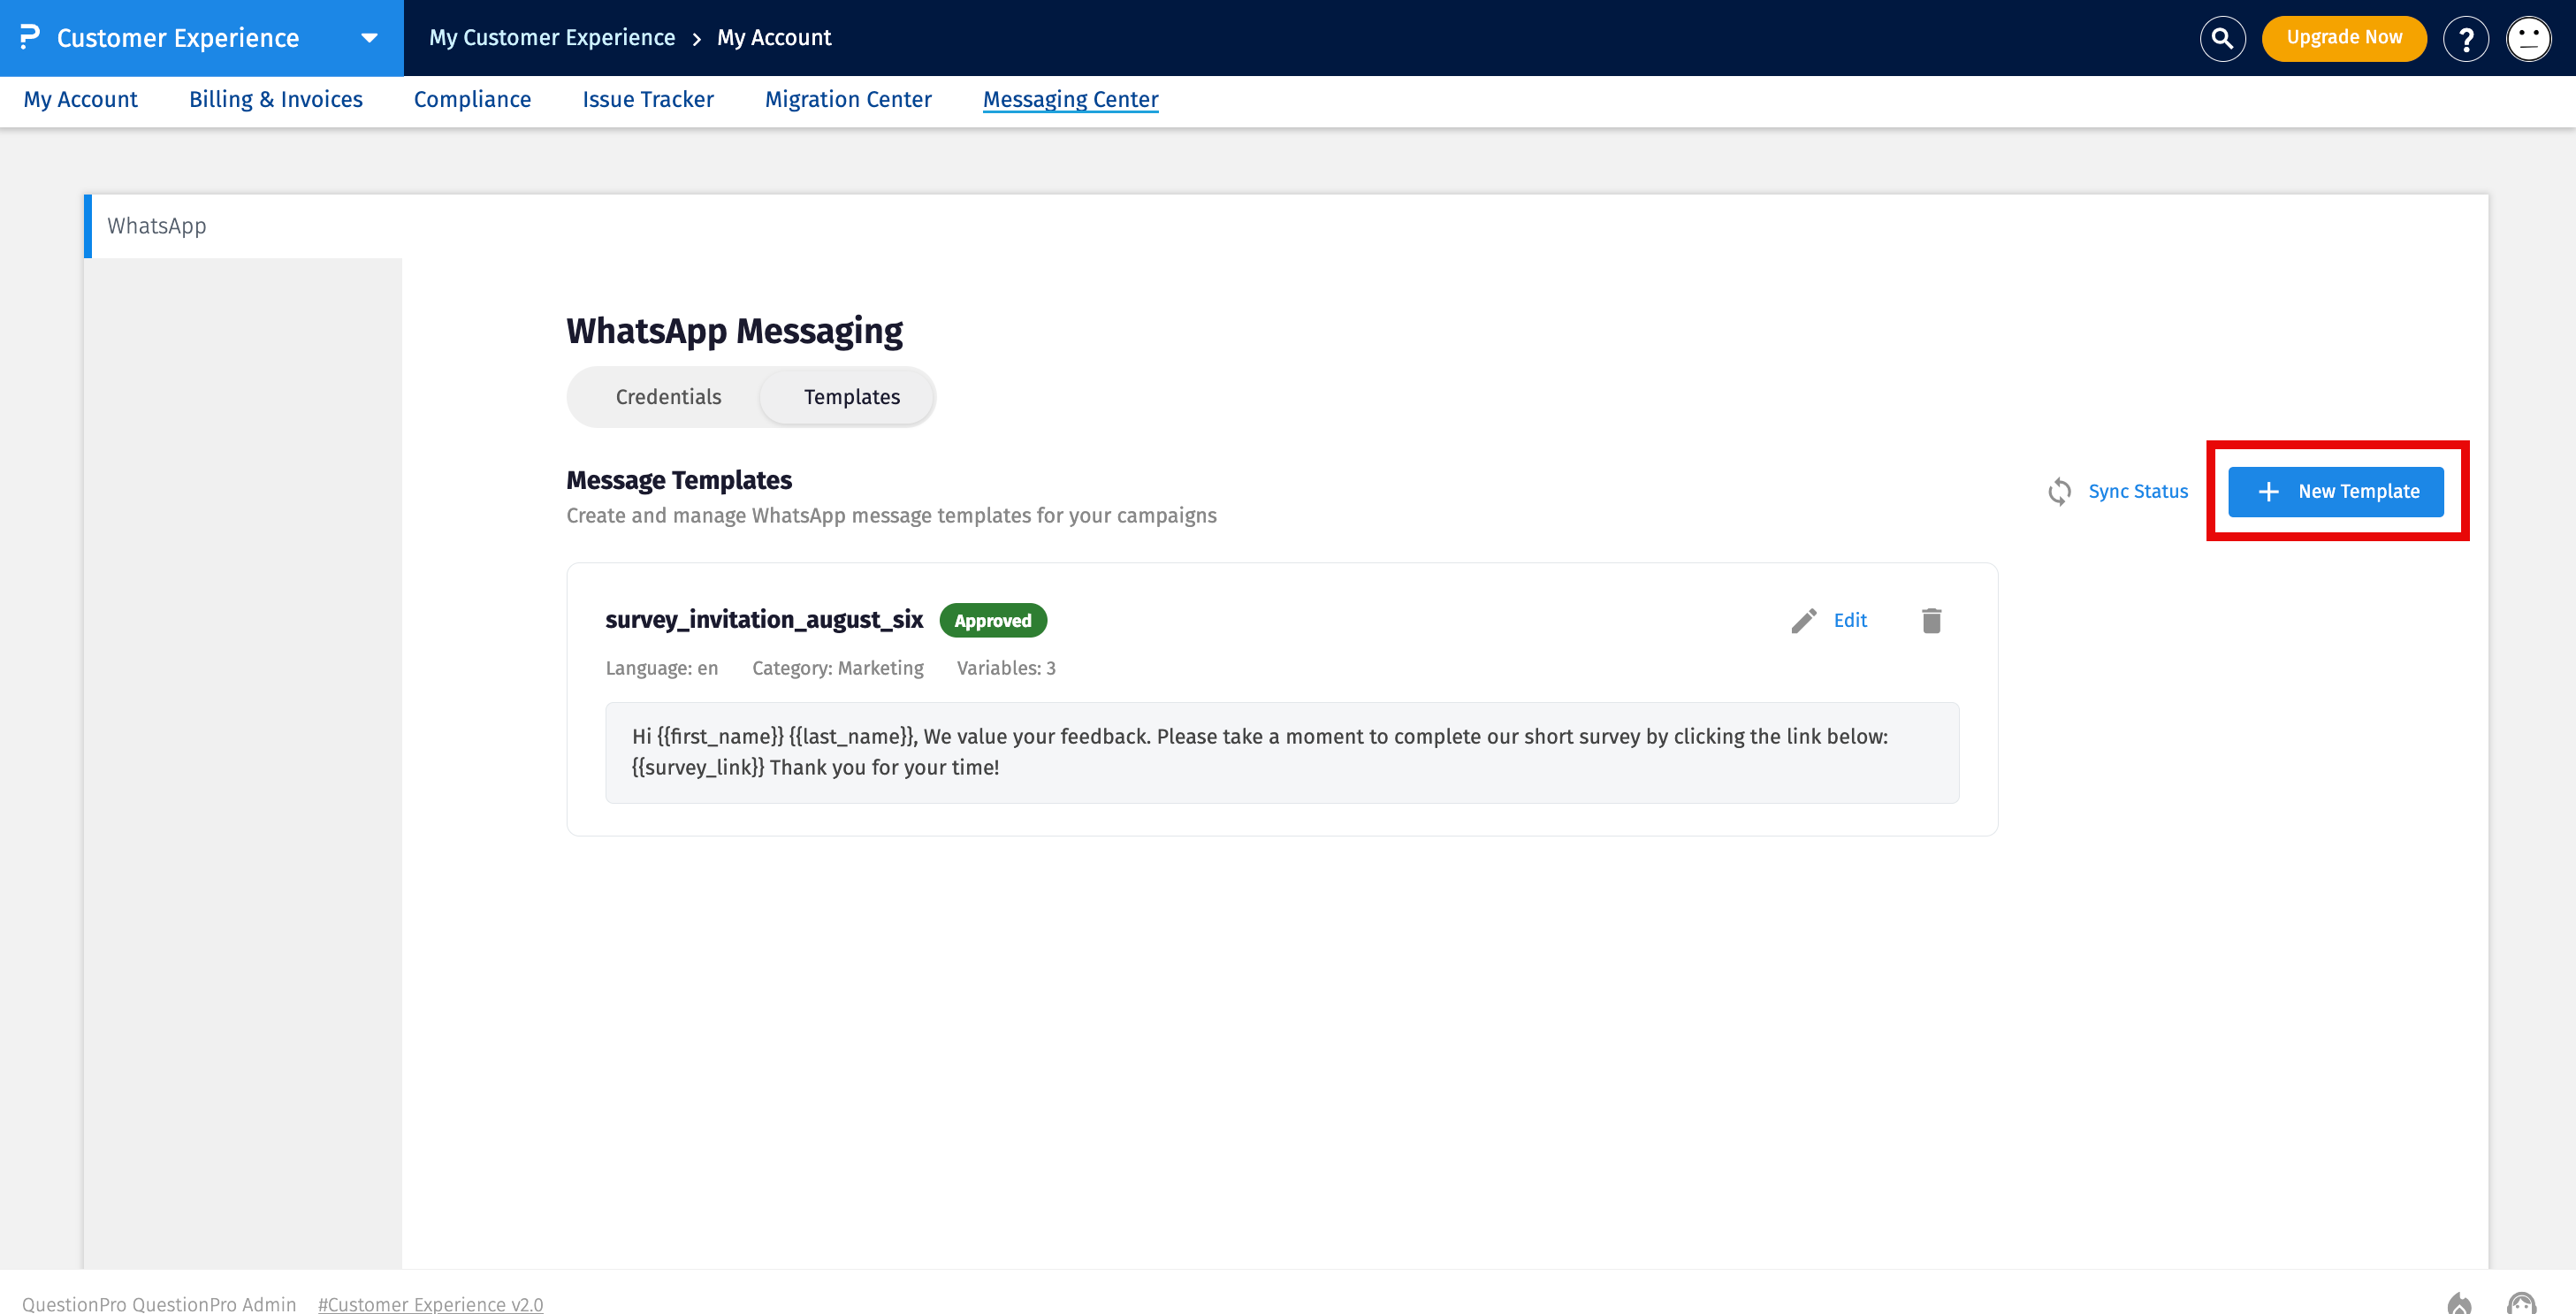The image size is (2576, 1314).
Task: Click the 'Language: en' label
Action: coord(661,668)
